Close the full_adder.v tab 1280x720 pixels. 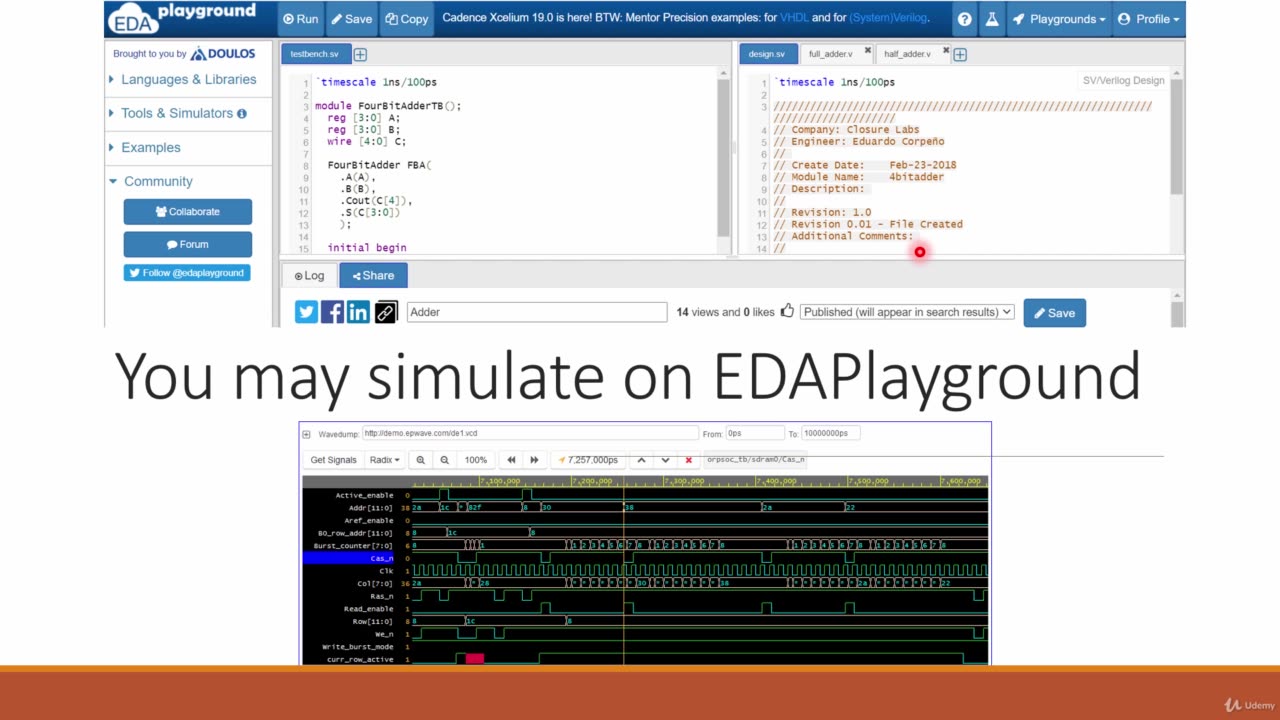click(x=867, y=51)
